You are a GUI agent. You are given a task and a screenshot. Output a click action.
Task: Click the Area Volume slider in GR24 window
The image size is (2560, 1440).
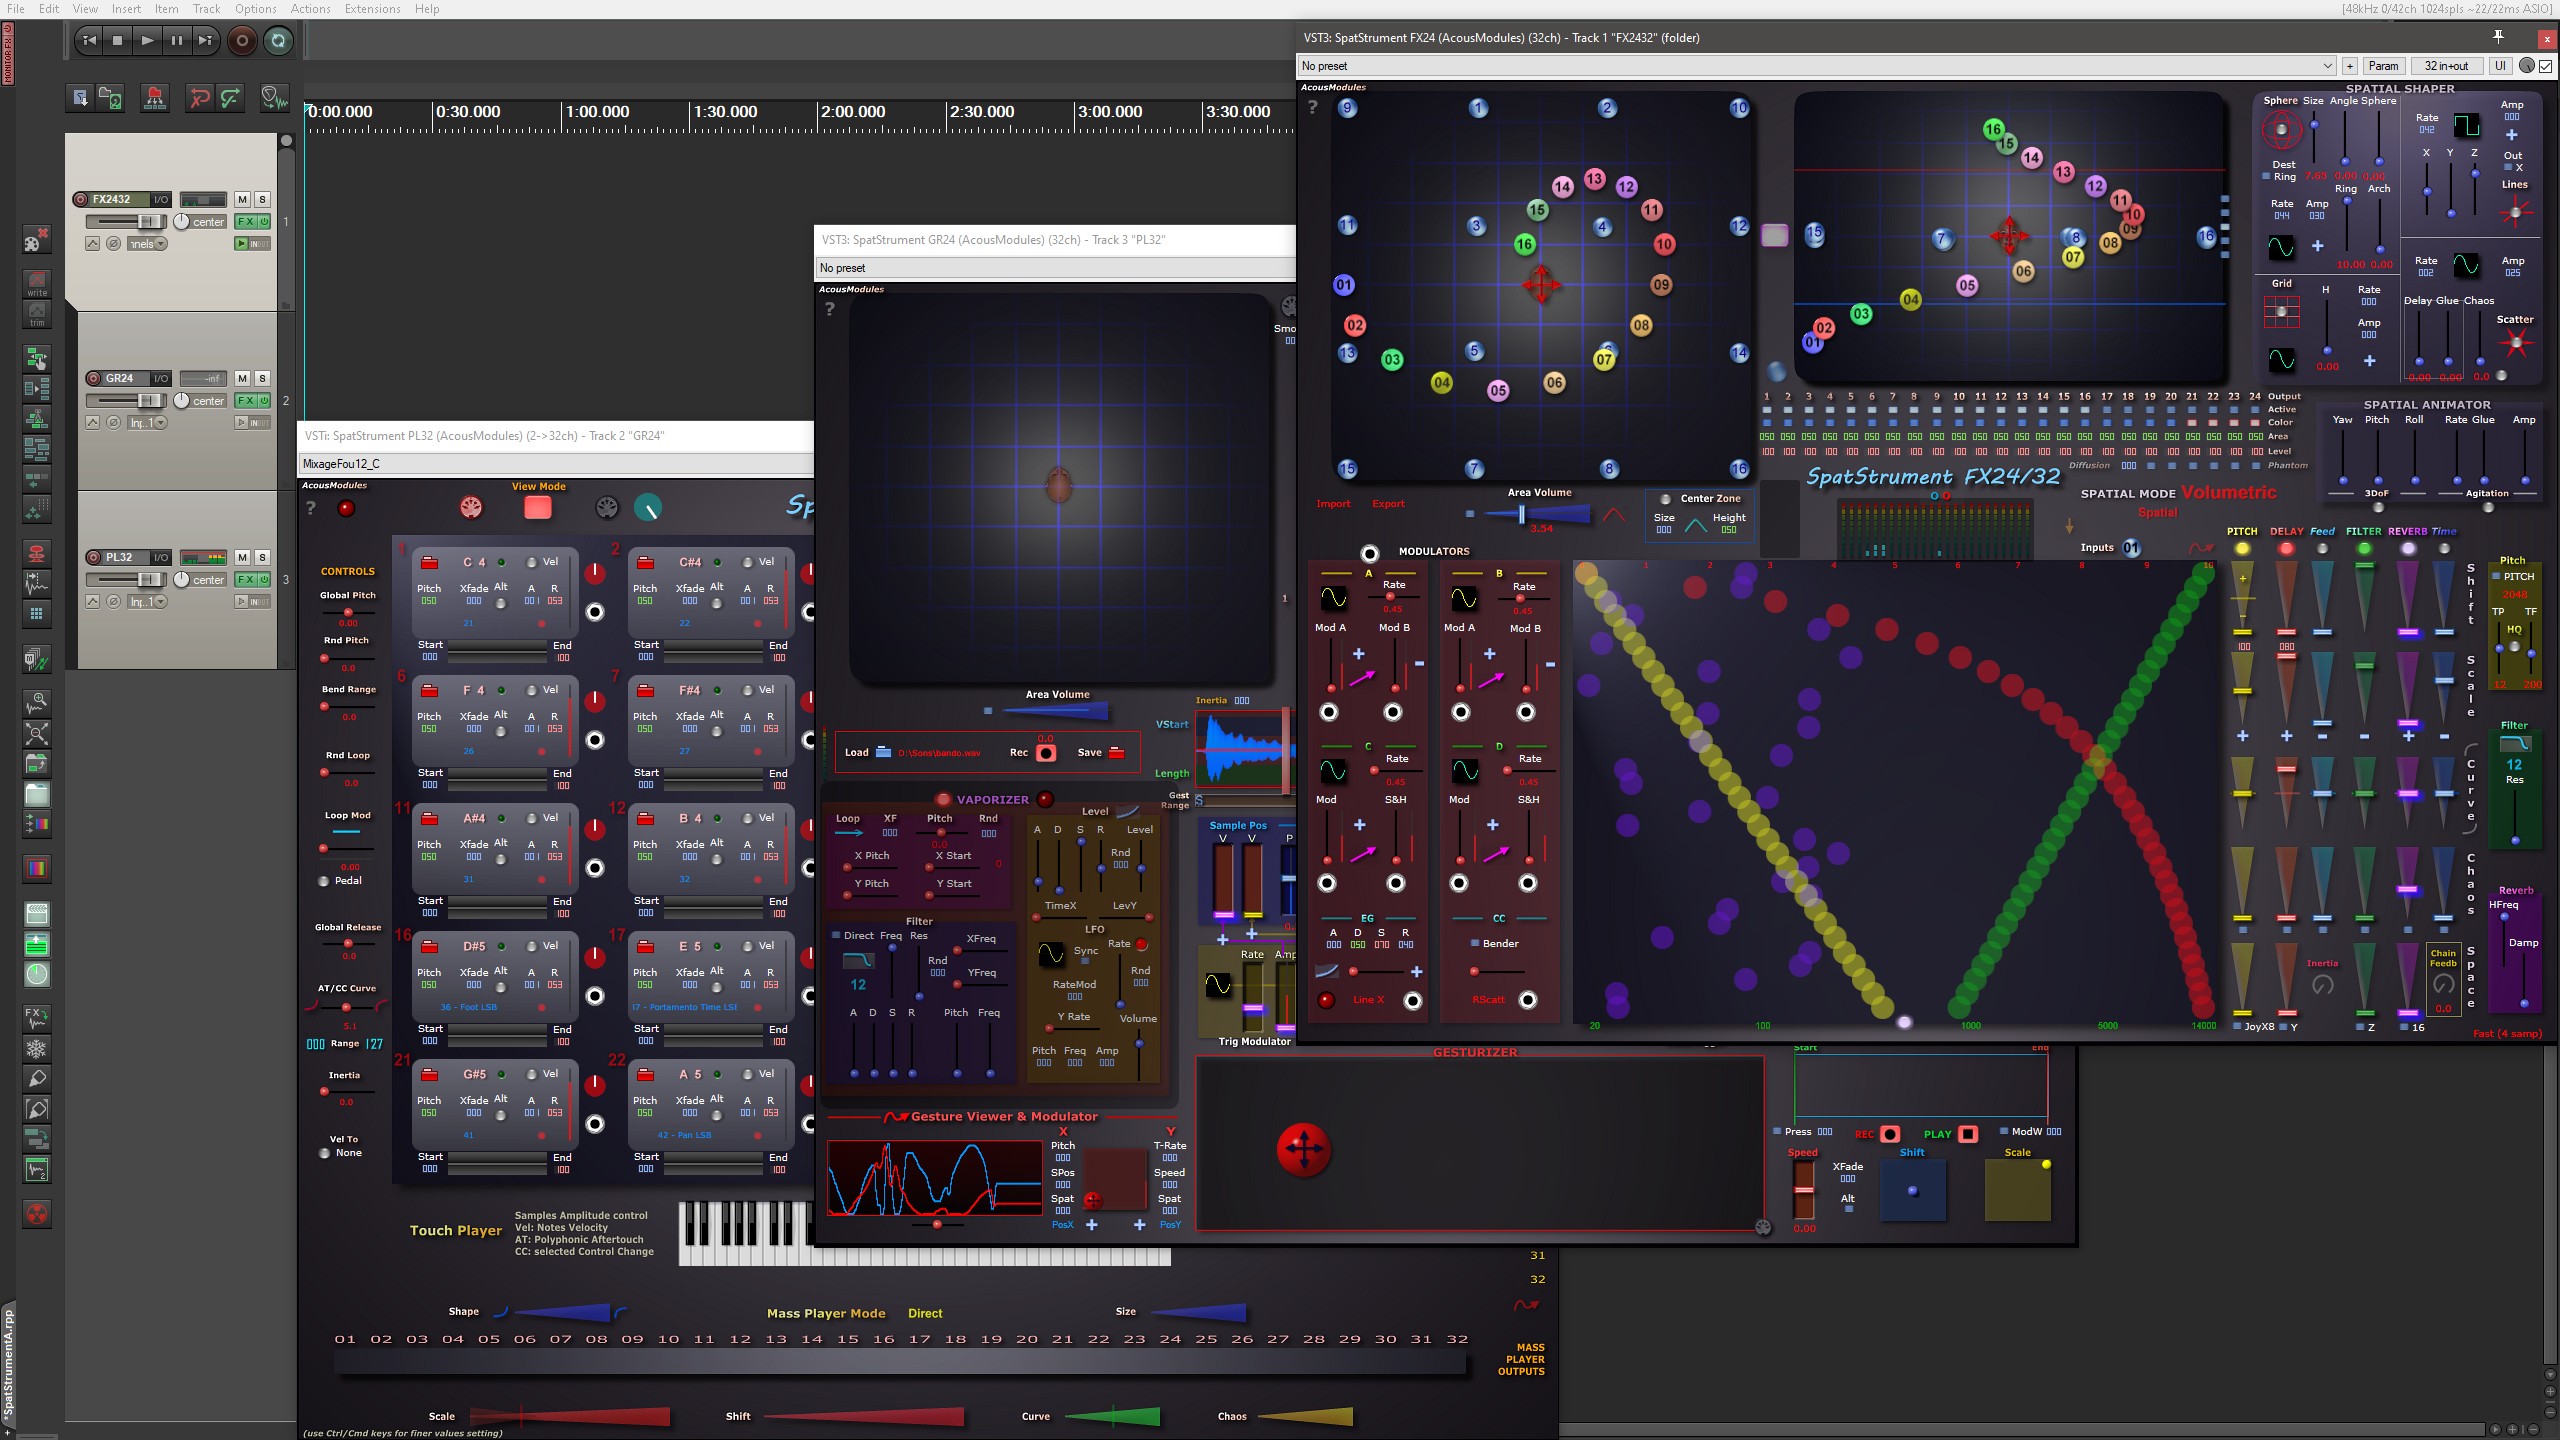click(x=1055, y=711)
